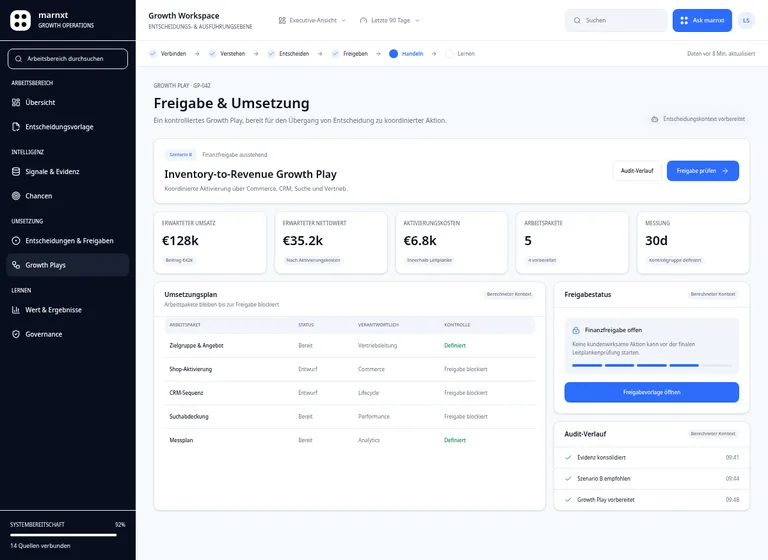768x560 pixels.
Task: Click the Verstehen step check icon
Action: click(x=212, y=54)
